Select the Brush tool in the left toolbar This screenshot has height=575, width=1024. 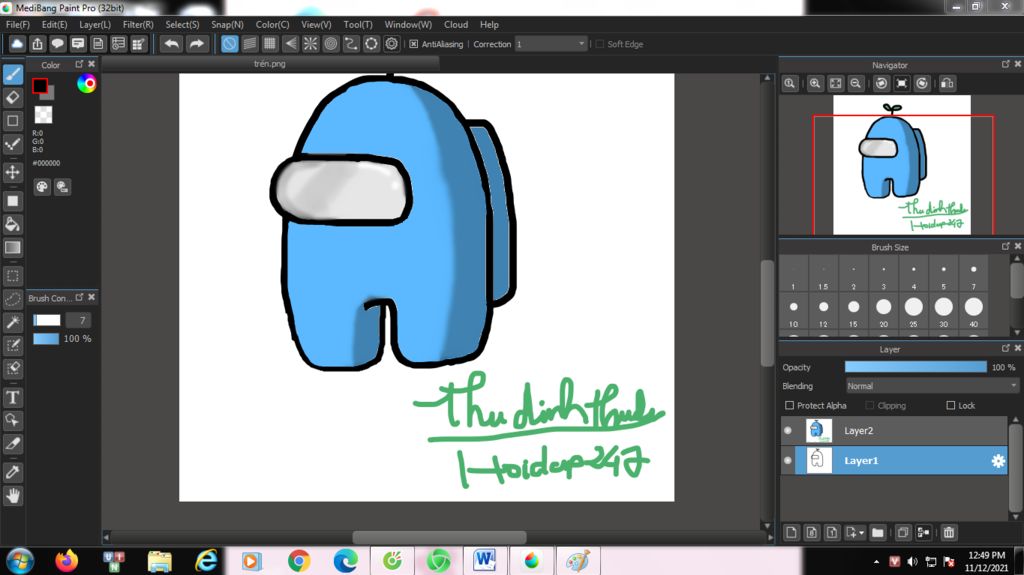coord(13,74)
